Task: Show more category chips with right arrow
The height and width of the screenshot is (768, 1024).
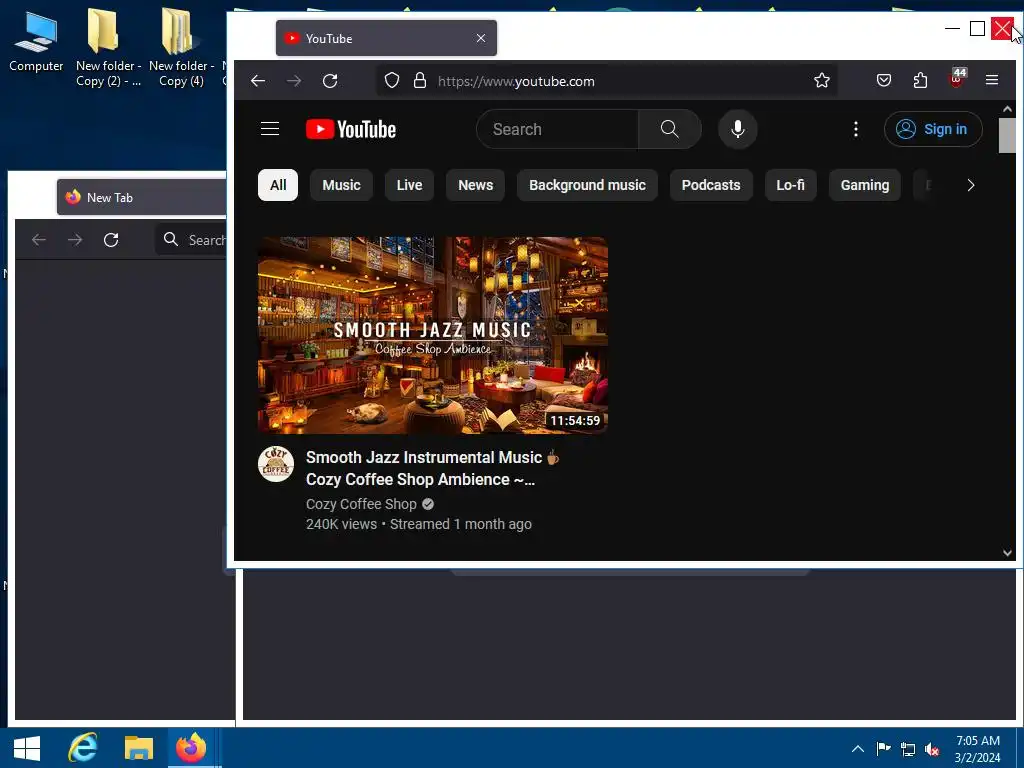Action: [x=970, y=185]
